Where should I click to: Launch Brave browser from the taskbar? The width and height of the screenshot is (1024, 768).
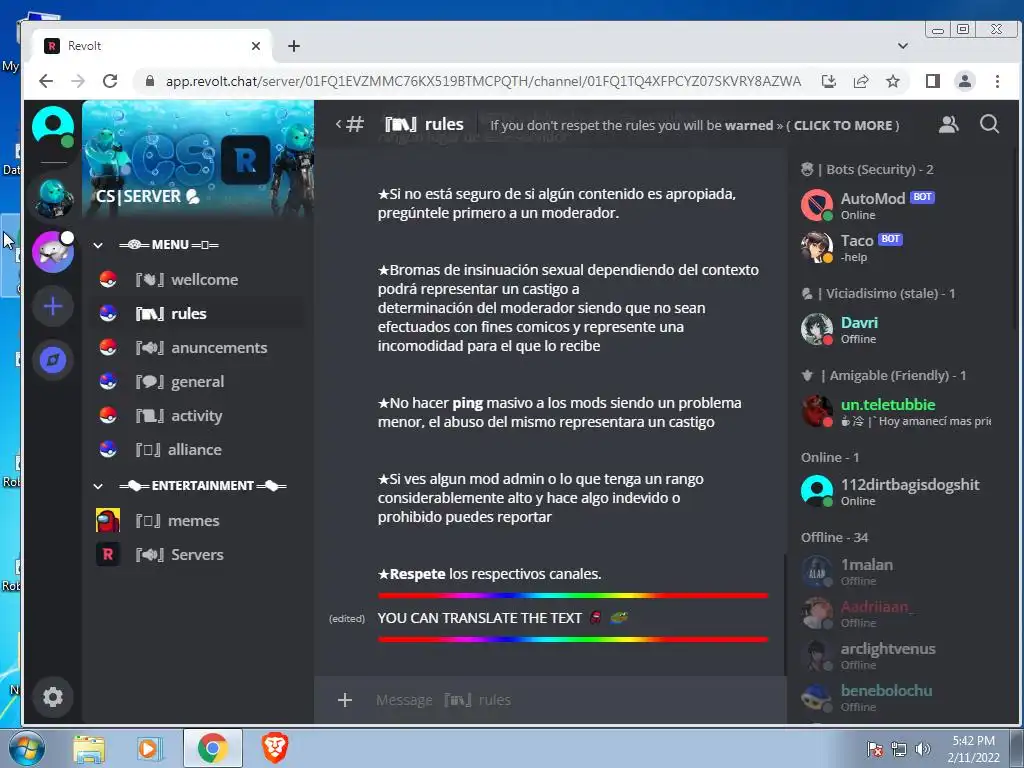pyautogui.click(x=275, y=749)
